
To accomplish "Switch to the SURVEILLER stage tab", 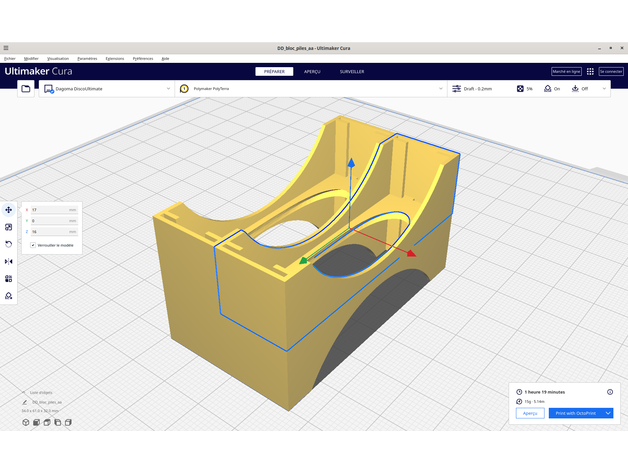I will click(352, 72).
